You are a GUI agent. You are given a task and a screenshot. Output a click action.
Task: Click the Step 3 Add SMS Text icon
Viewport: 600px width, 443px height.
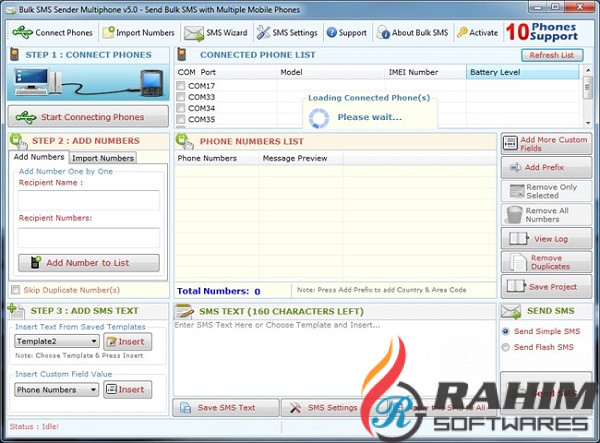(16, 311)
